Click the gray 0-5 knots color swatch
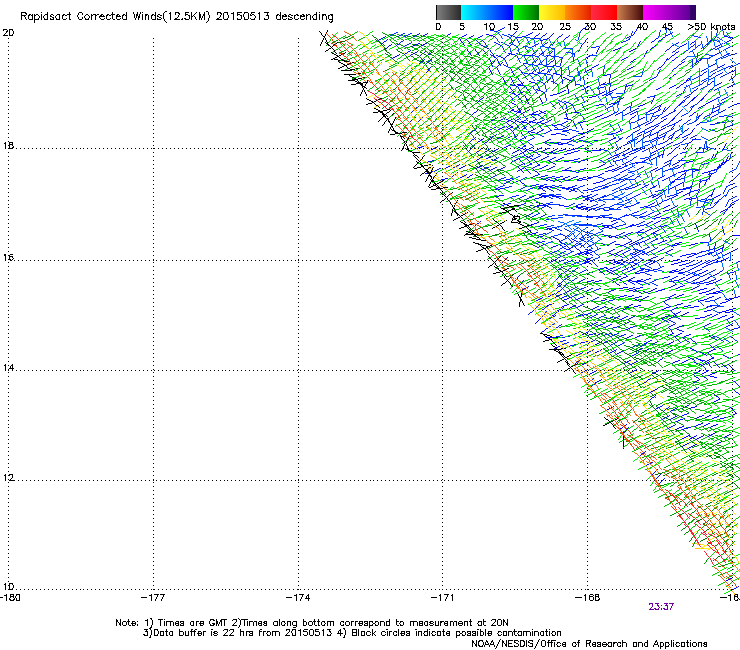 [448, 12]
